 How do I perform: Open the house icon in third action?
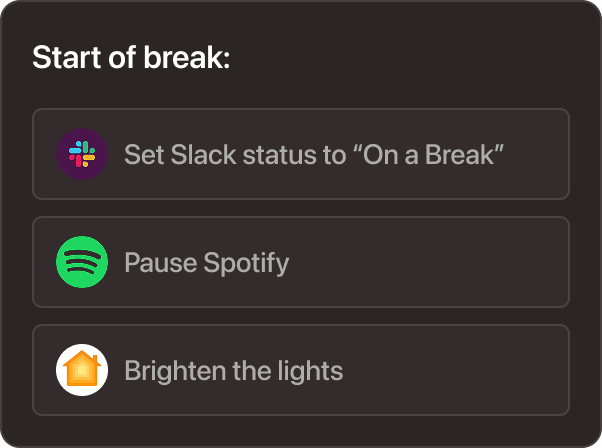(82, 370)
